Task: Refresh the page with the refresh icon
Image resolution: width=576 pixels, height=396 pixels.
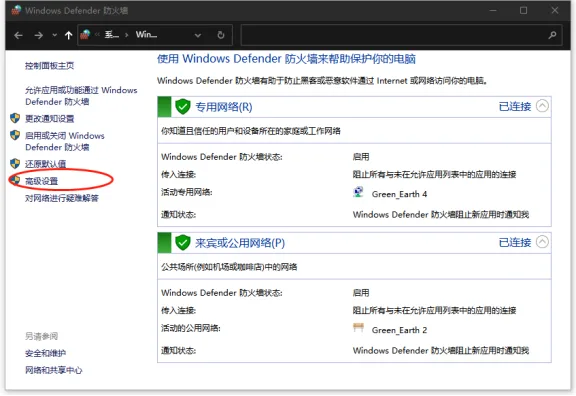Action: point(221,35)
